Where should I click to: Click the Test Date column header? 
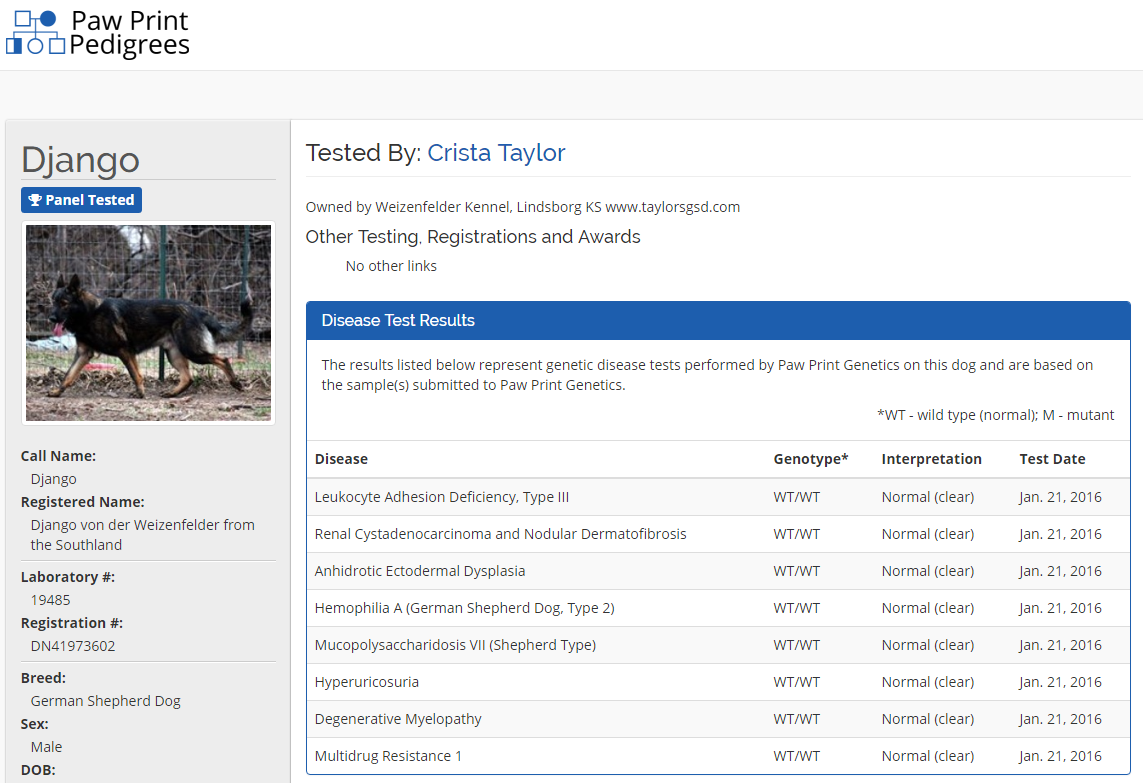click(1053, 459)
